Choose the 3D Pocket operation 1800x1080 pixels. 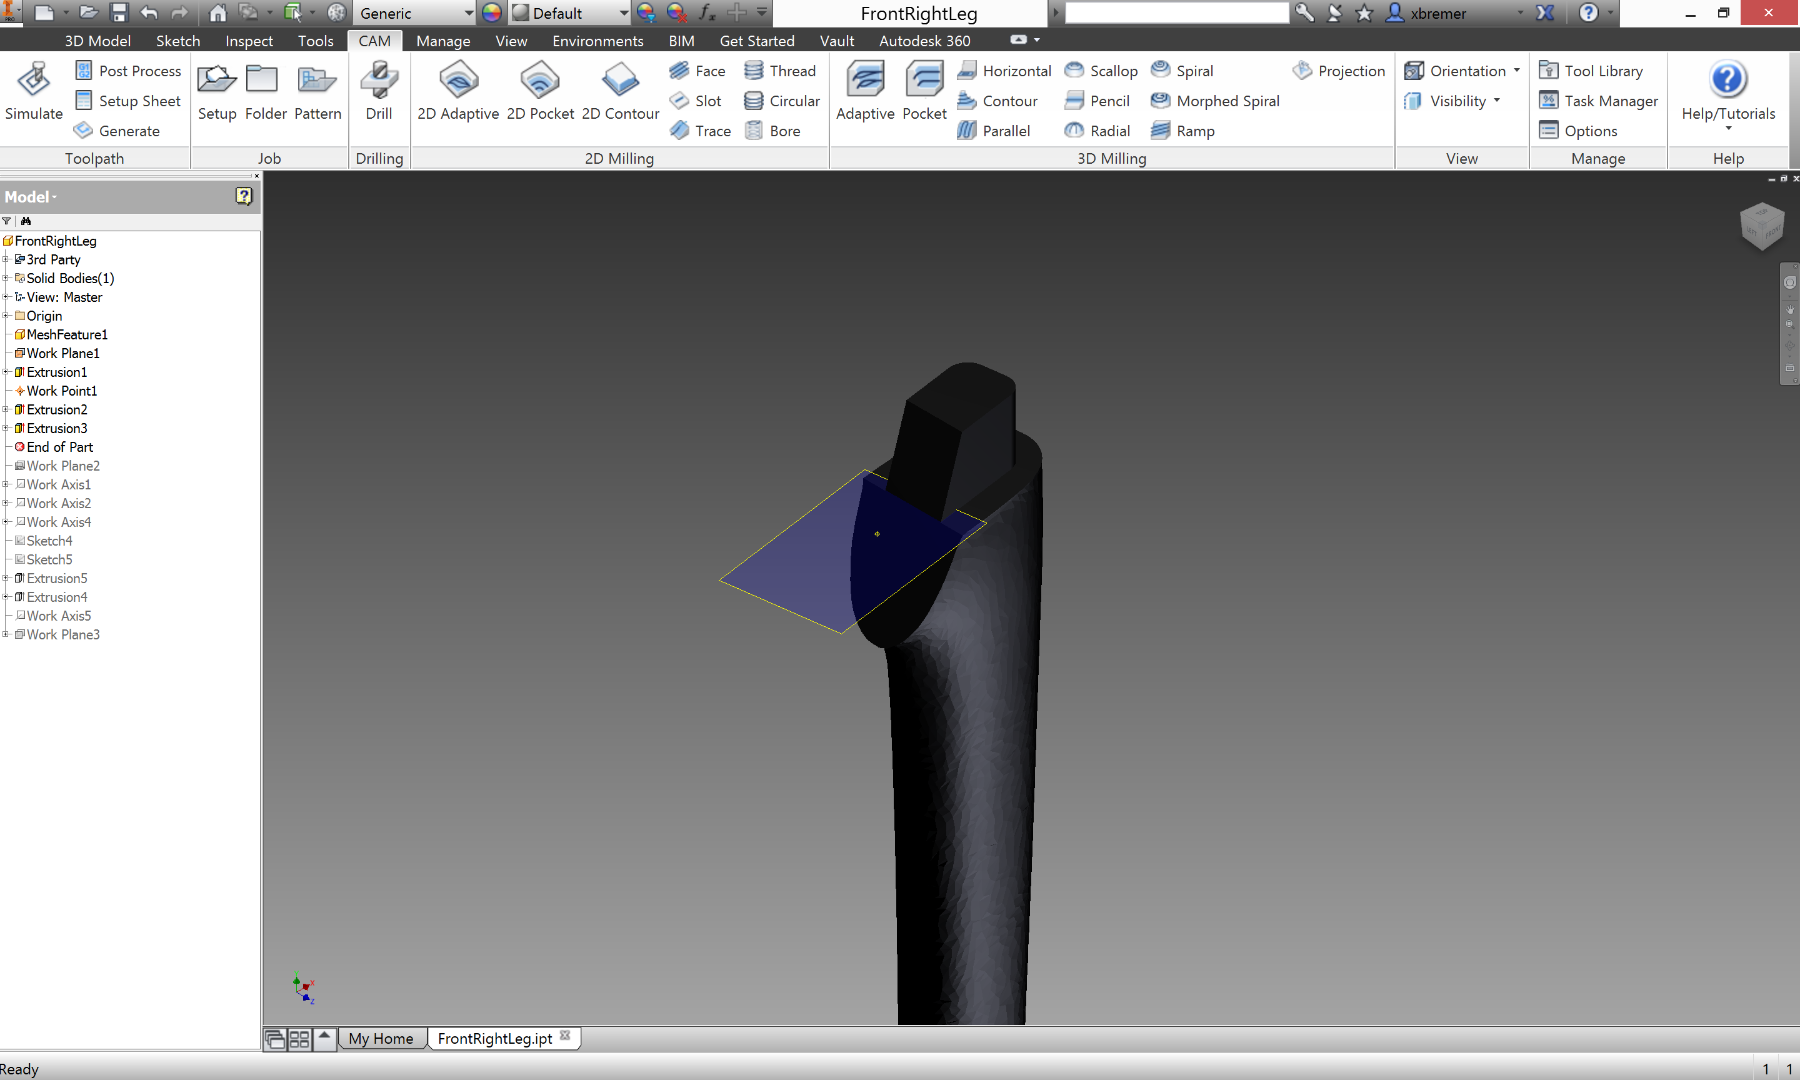[924, 90]
